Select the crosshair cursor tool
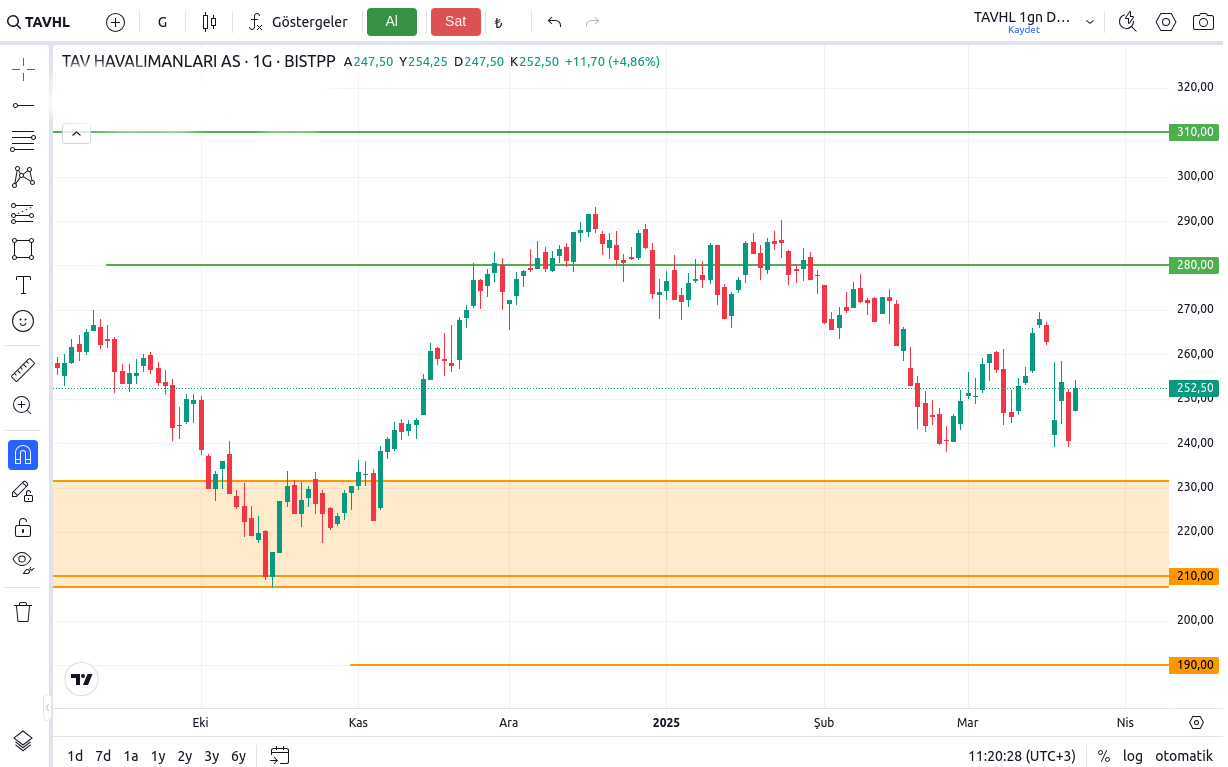Image resolution: width=1228 pixels, height=767 pixels. [x=23, y=69]
